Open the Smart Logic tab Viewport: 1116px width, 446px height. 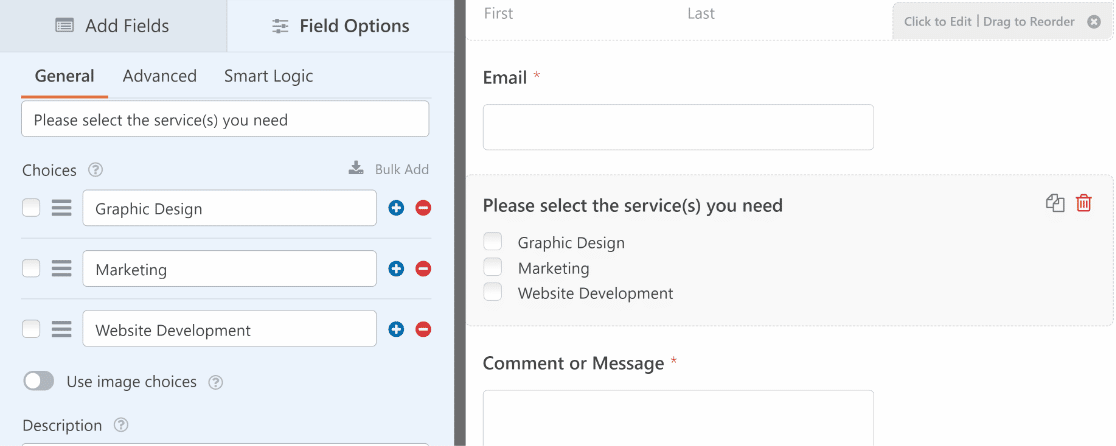(x=268, y=76)
